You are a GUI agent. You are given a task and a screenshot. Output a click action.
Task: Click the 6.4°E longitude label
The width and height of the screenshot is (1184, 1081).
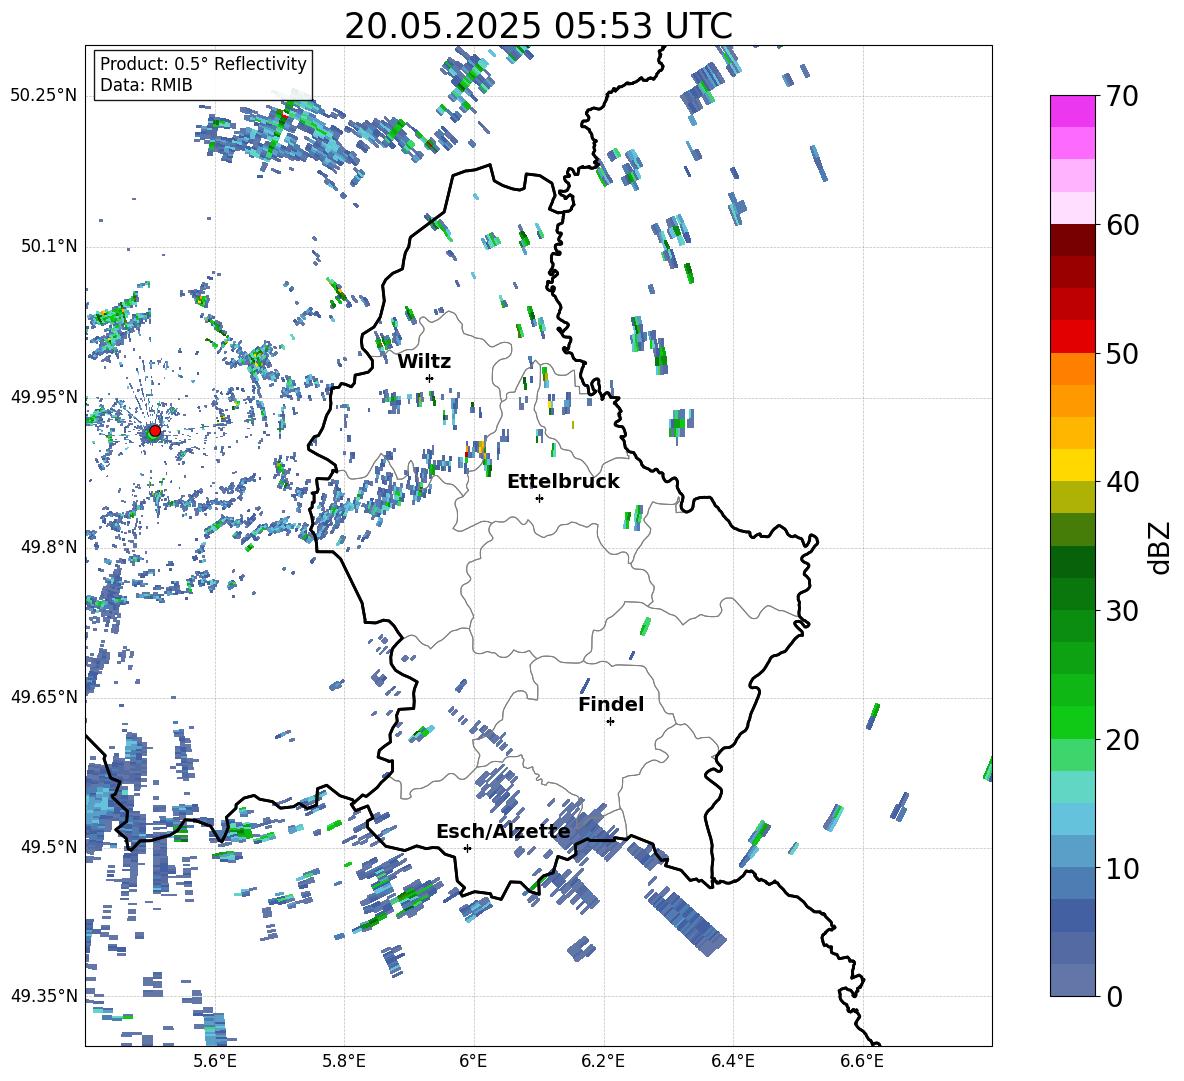[x=732, y=1061]
